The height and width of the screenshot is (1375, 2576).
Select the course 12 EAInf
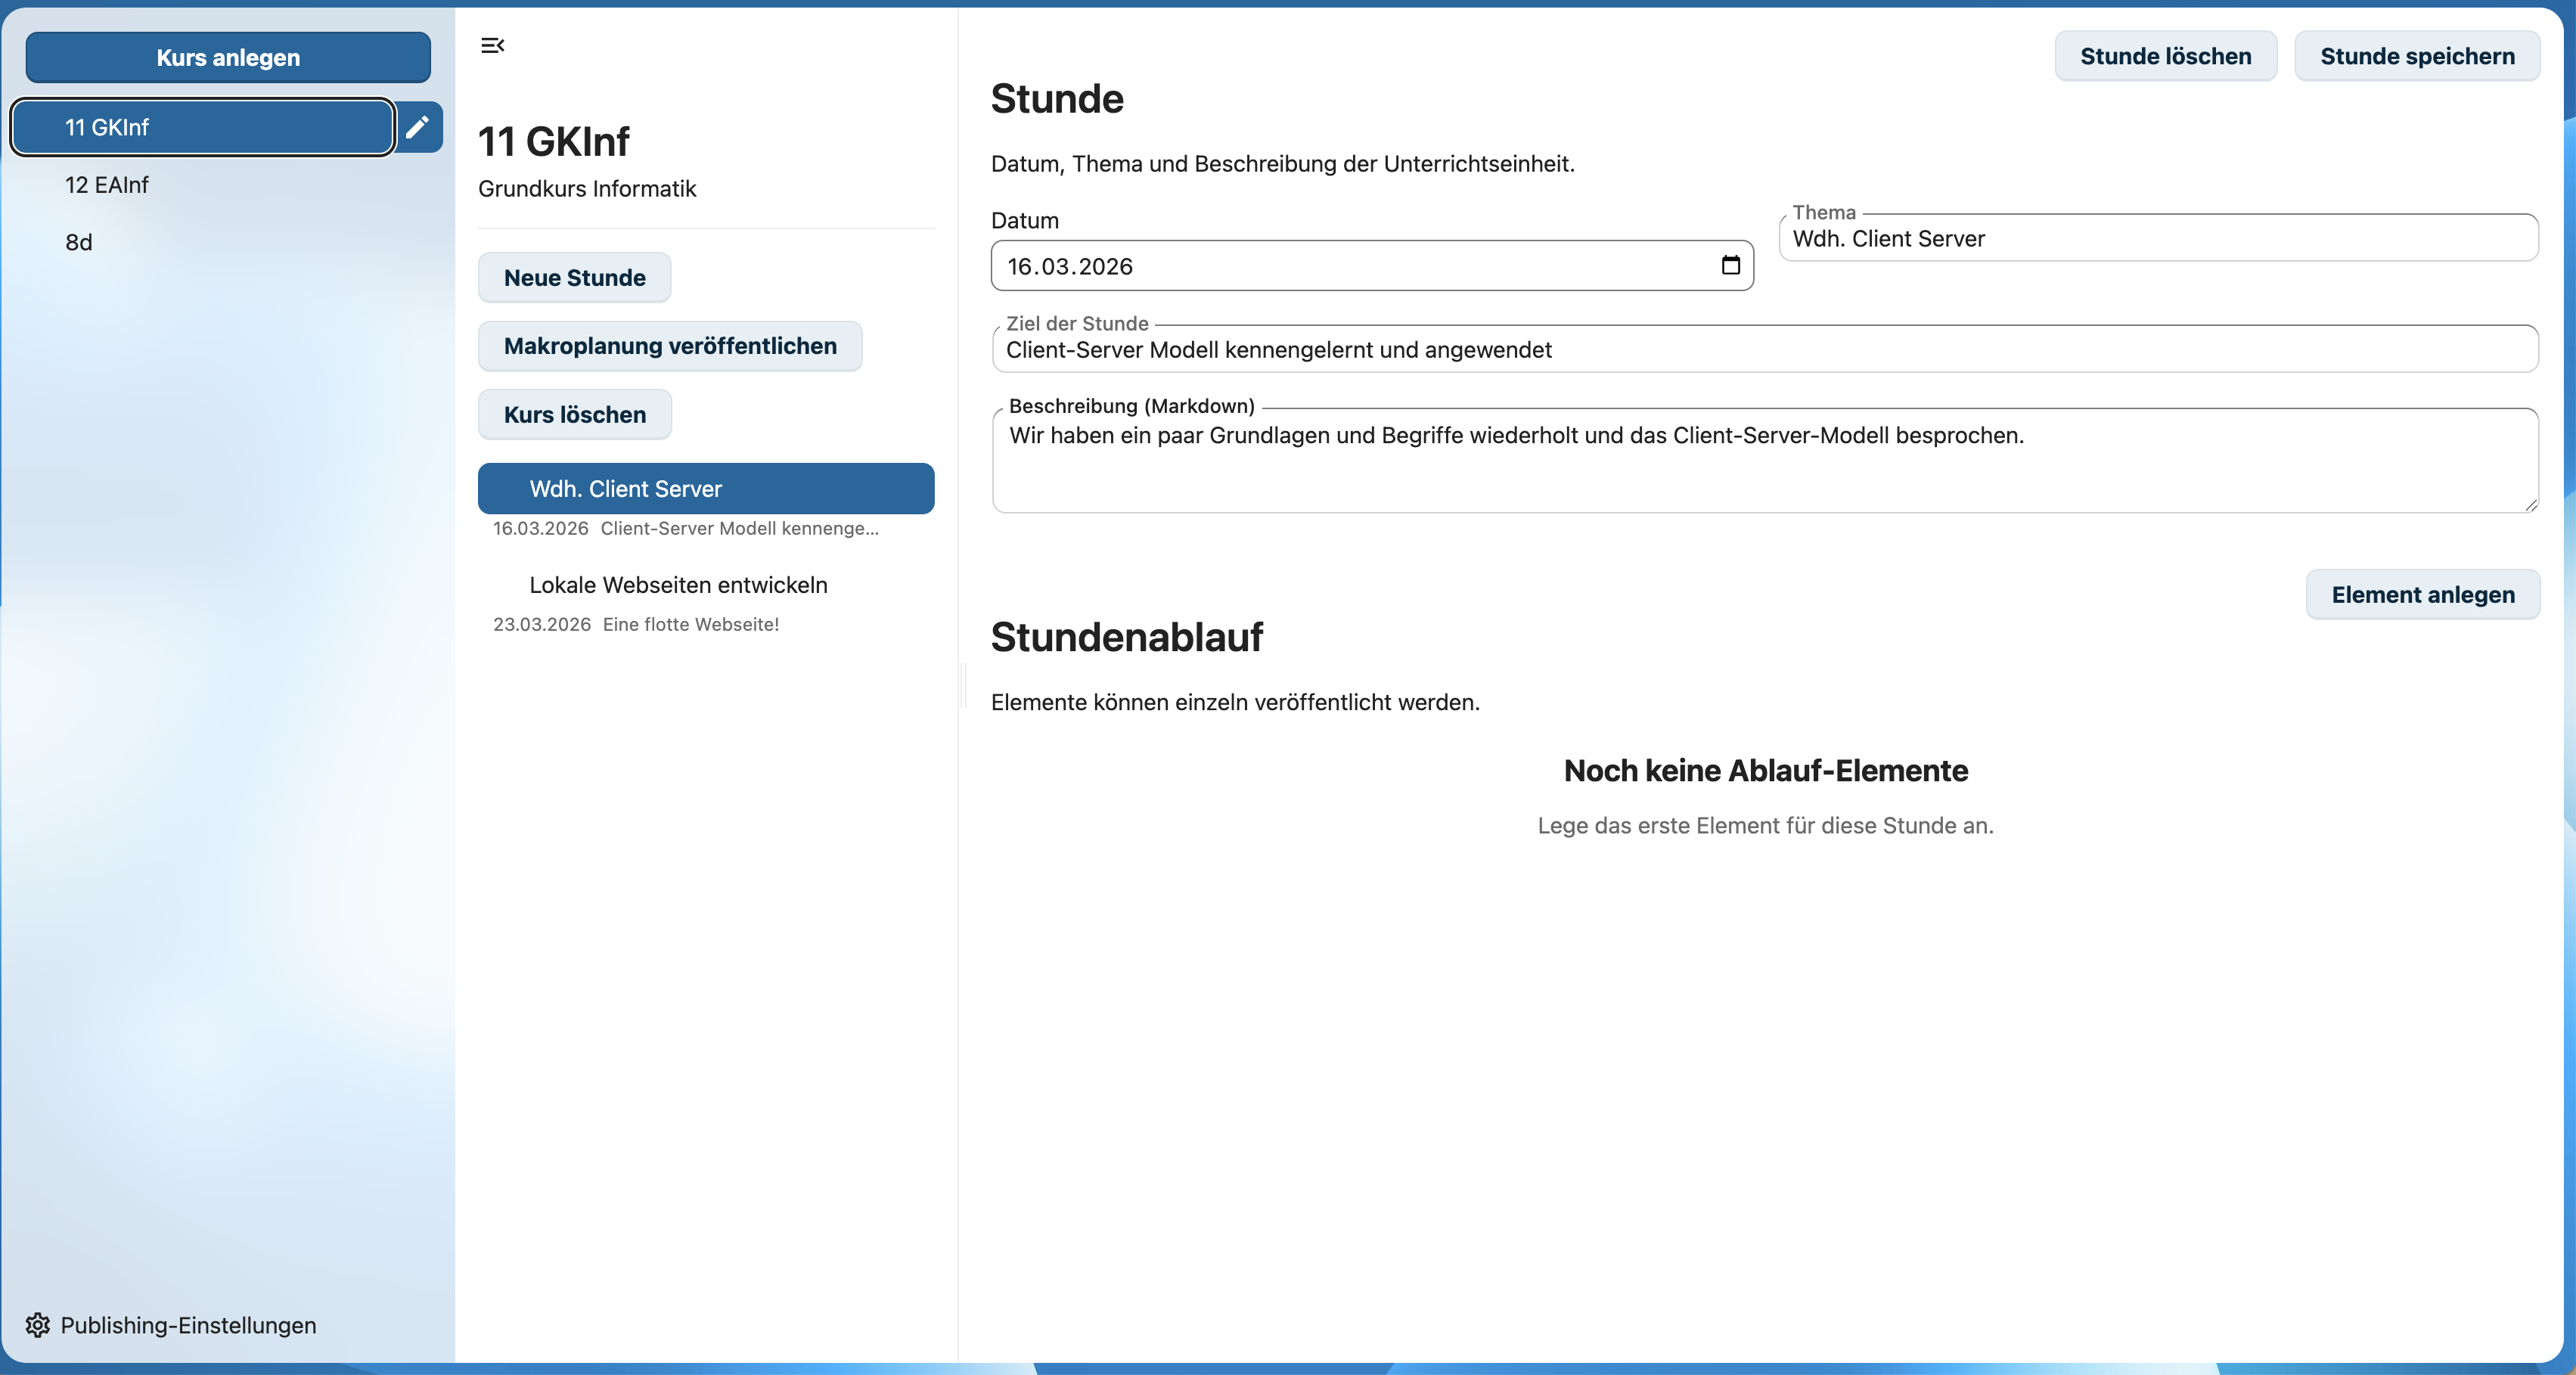coord(107,185)
